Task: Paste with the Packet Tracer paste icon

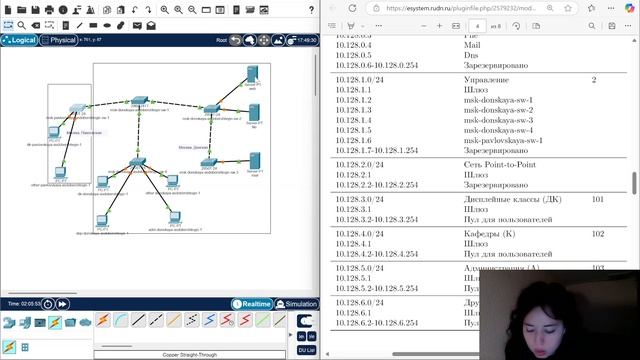Action: (121, 10)
